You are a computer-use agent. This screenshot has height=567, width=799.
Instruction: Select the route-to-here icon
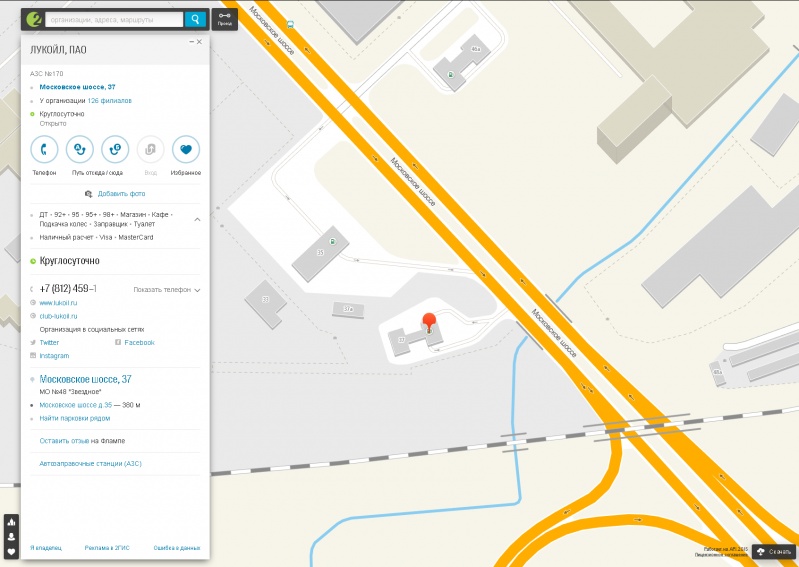[x=115, y=149]
